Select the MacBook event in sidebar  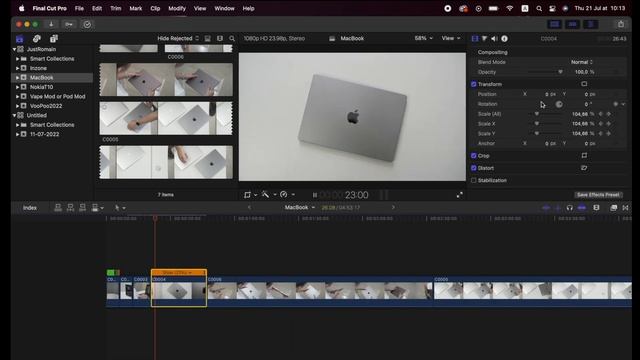[x=52, y=78]
